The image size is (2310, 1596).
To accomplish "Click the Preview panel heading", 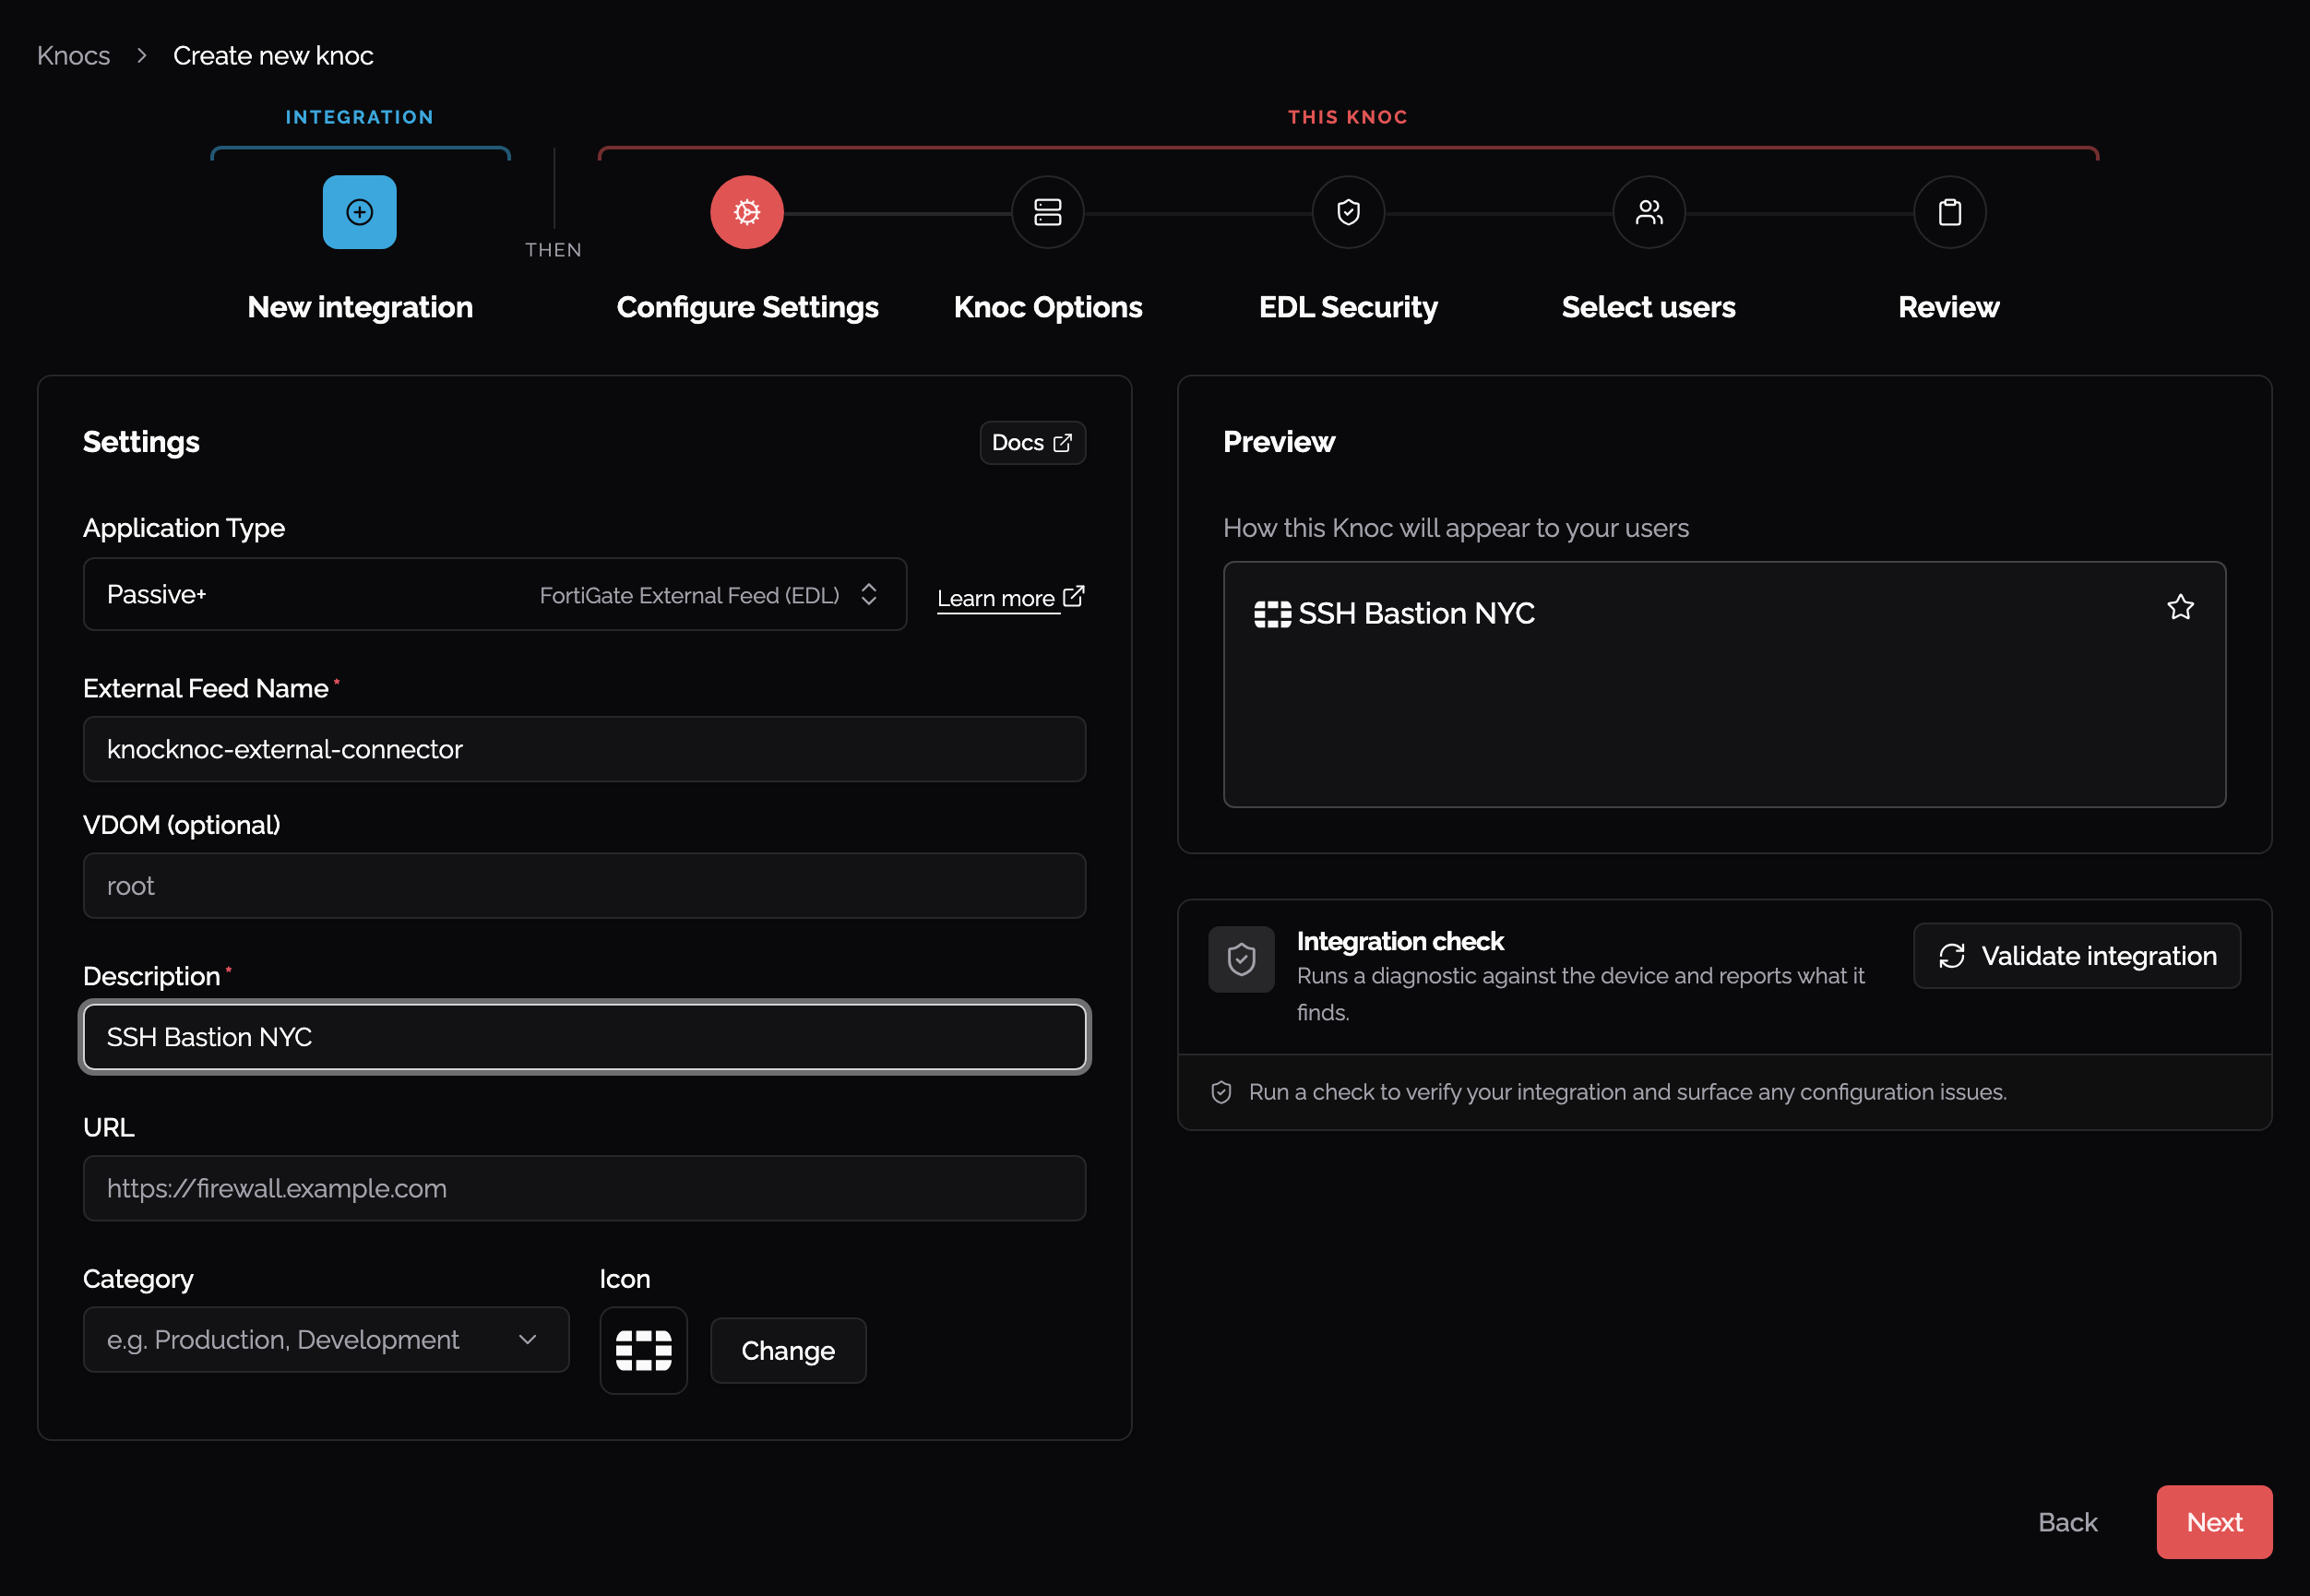I will point(1278,442).
